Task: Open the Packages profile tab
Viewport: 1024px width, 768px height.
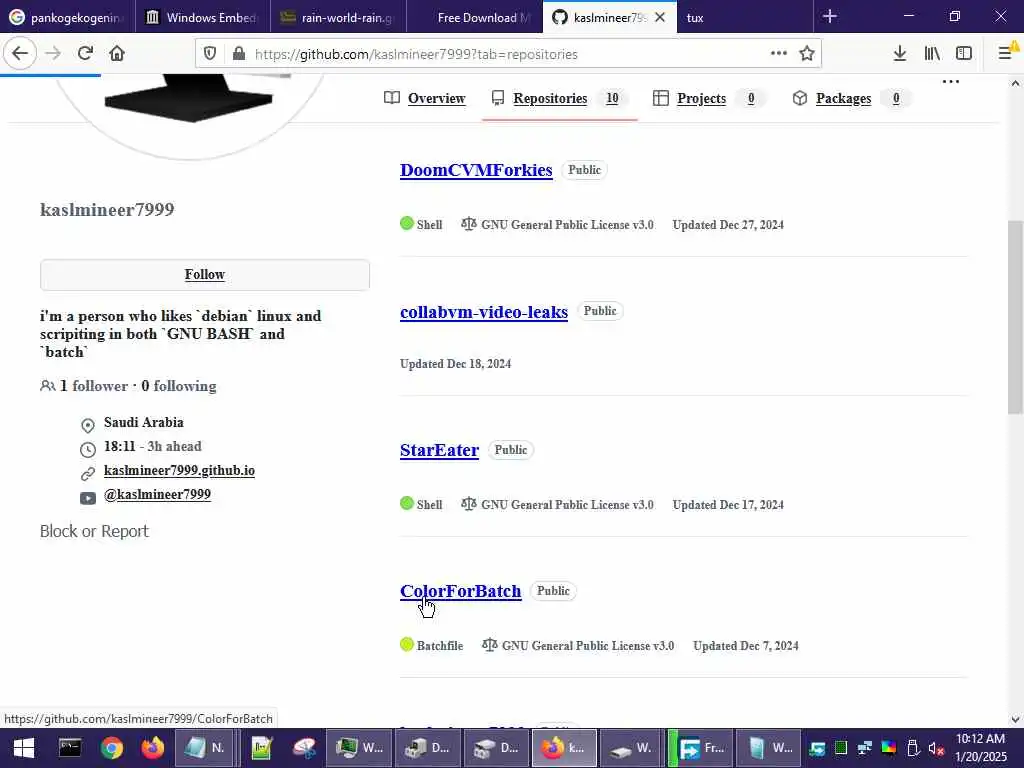Action: coord(850,98)
